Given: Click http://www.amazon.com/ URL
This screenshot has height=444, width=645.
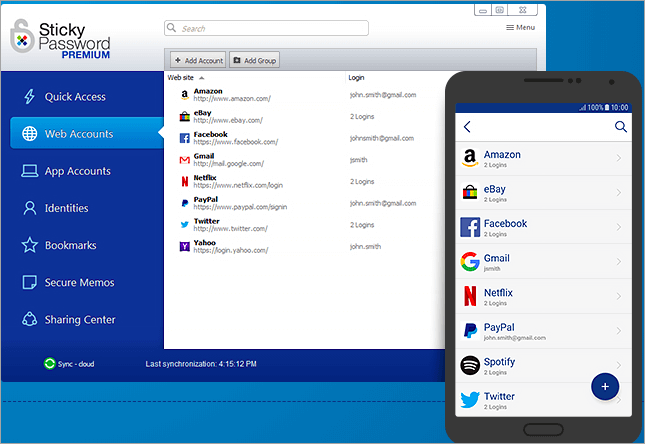Looking at the screenshot, I should point(232,99).
